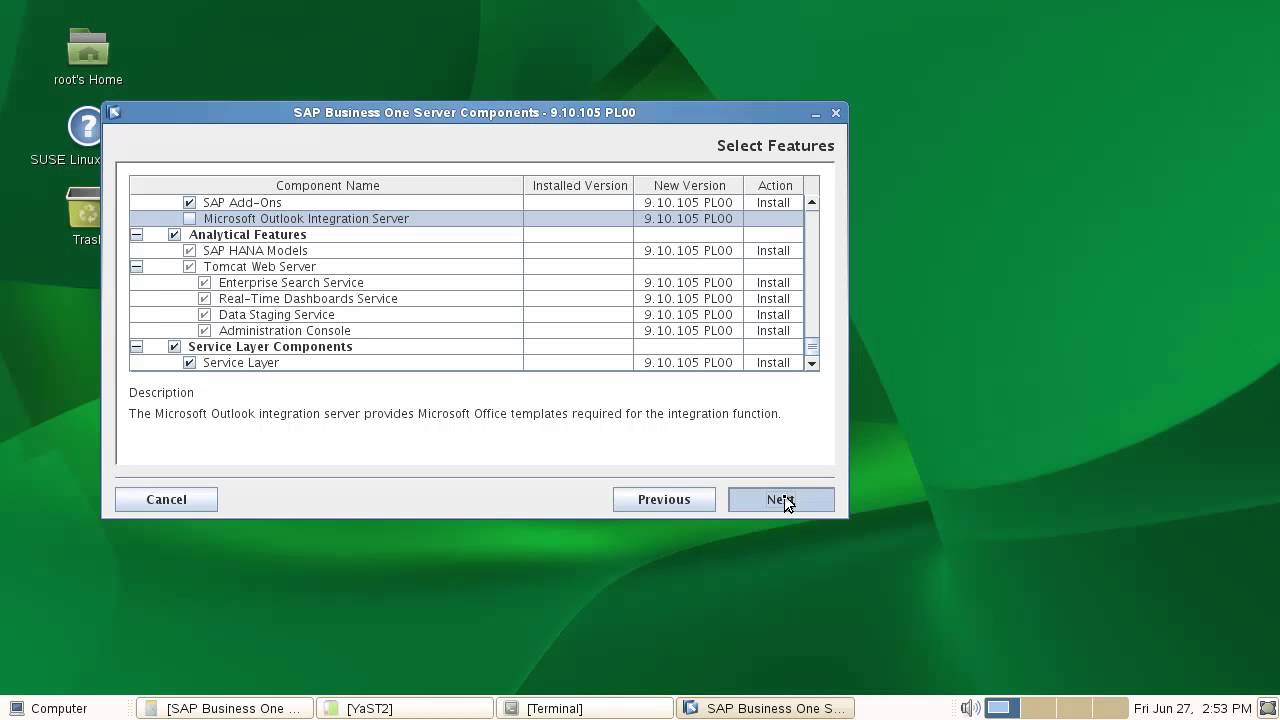The height and width of the screenshot is (720, 1280).
Task: Switch to the [YaST2] taskbar window
Action: coord(405,708)
